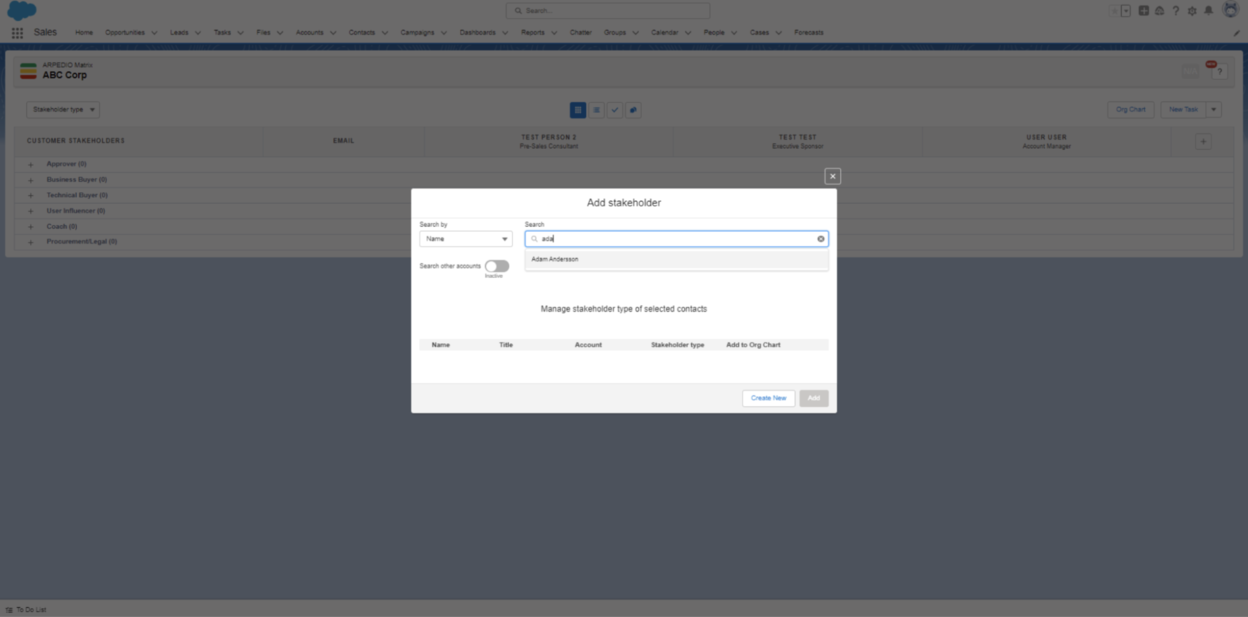The width and height of the screenshot is (1248, 617).
Task: Expand the Approver (0) row
Action: [31, 164]
